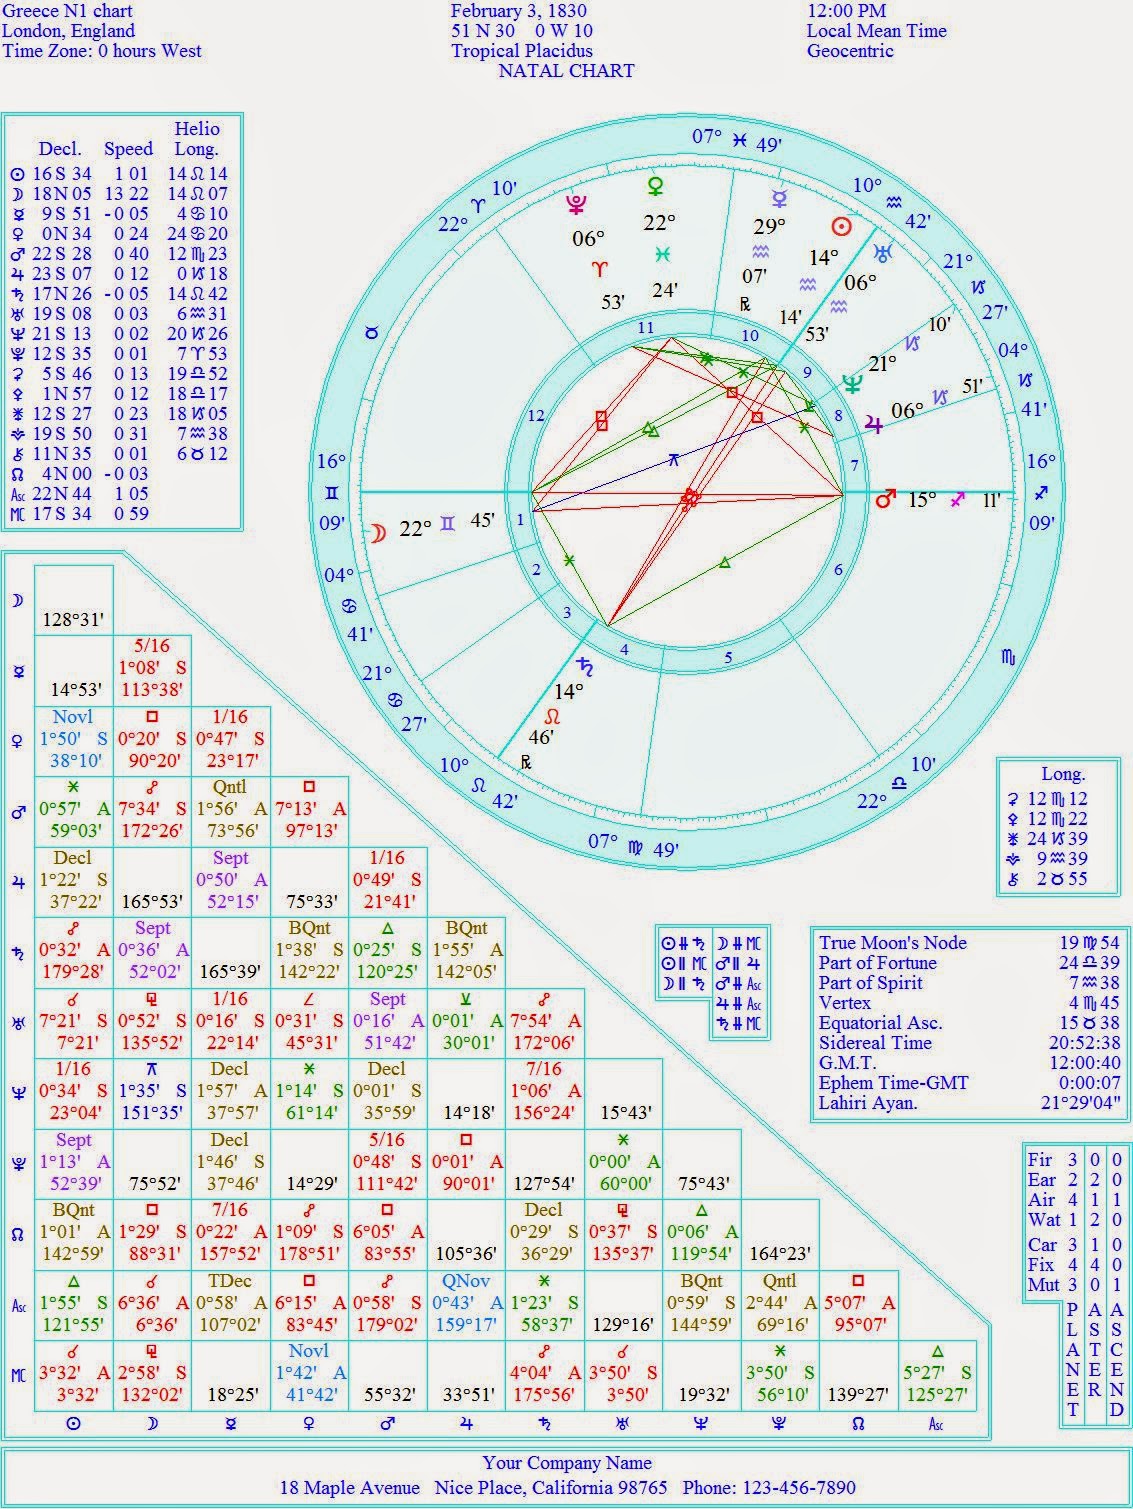
Task: Select house number 5 on the inner ring
Action: [728, 657]
